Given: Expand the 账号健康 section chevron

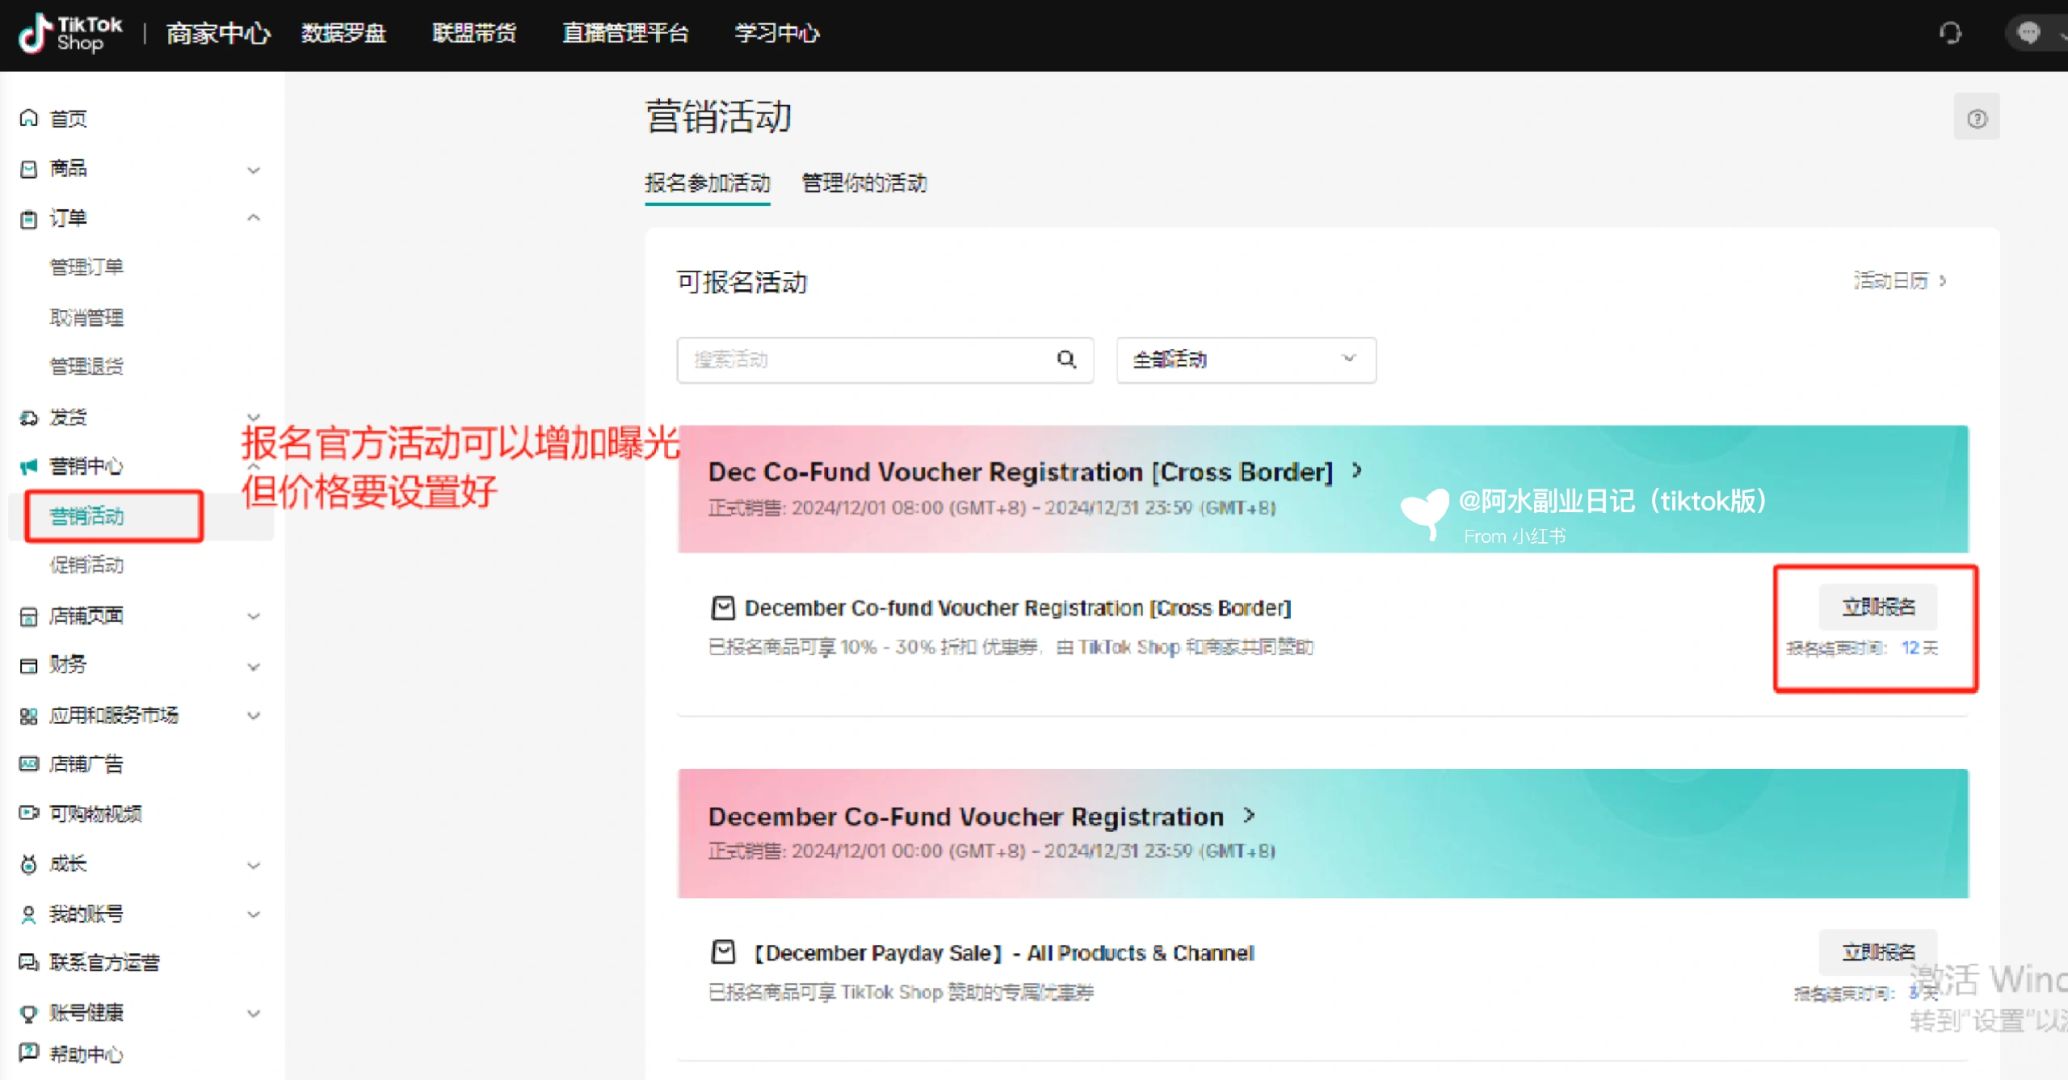Looking at the screenshot, I should point(254,1013).
